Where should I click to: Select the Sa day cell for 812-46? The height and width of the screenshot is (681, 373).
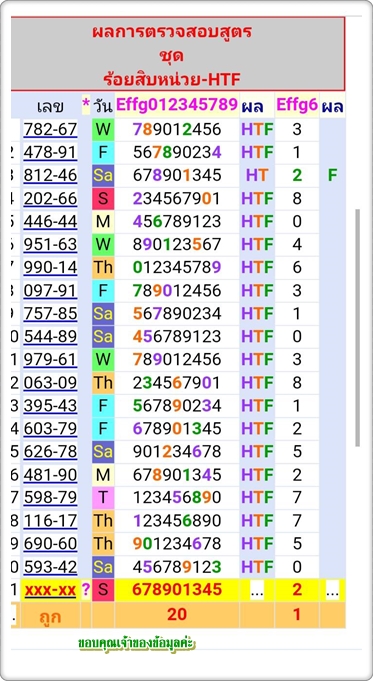tap(103, 175)
